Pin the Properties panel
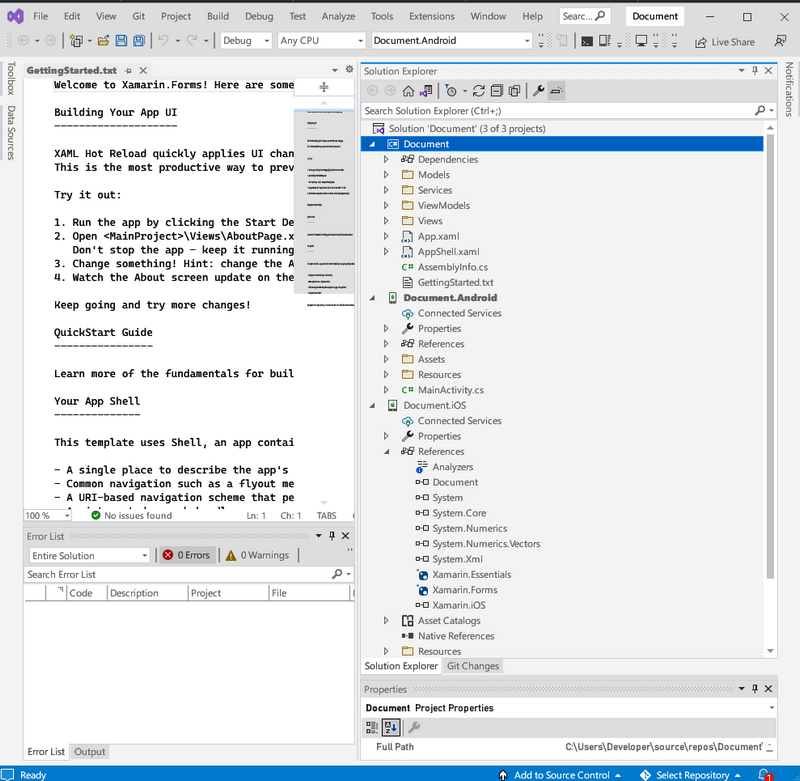The image size is (800, 781). point(755,689)
